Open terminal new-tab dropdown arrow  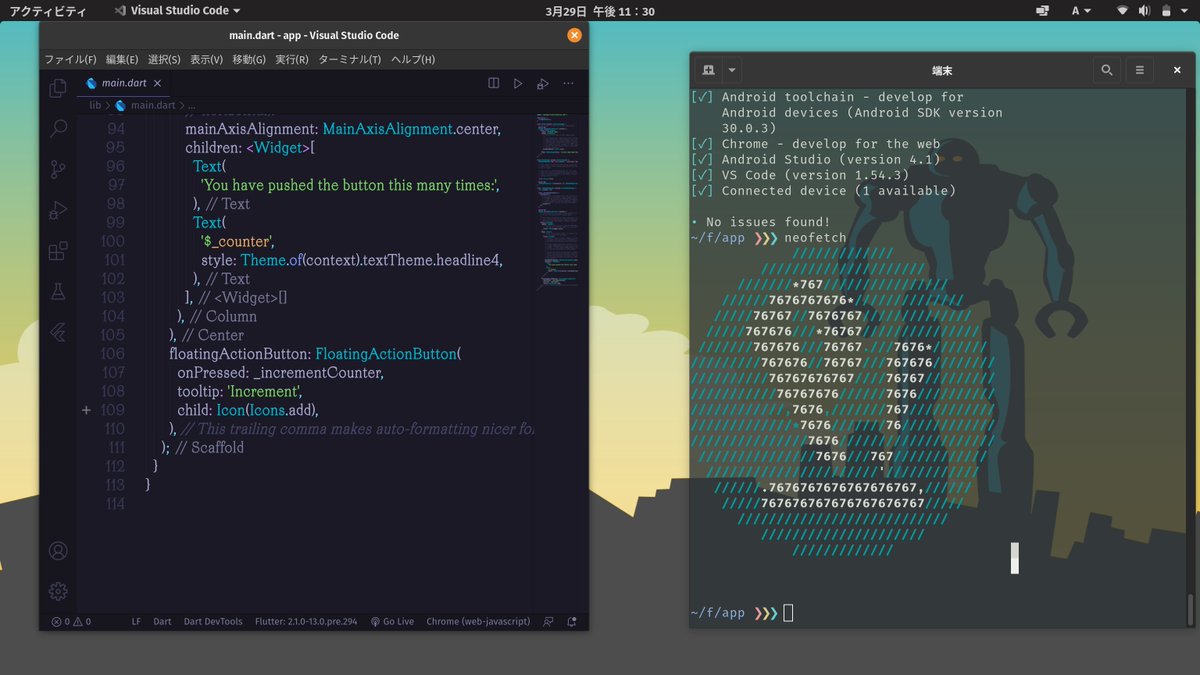tap(733, 70)
